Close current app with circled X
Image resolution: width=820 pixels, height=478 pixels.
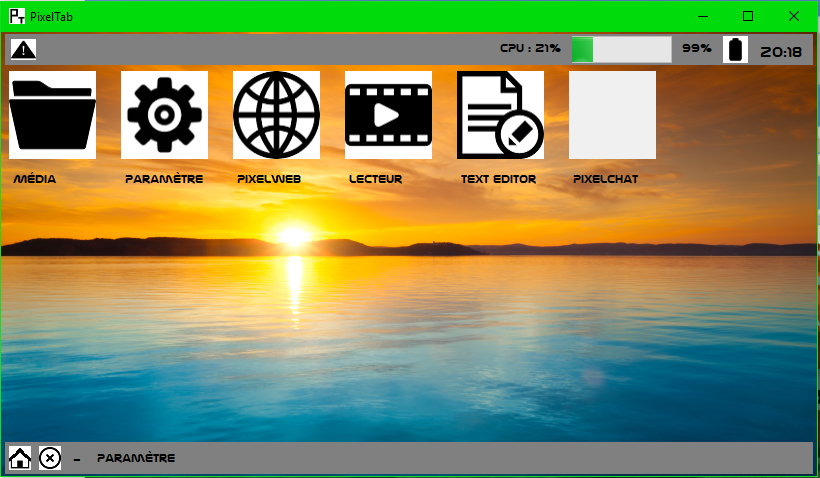50,458
